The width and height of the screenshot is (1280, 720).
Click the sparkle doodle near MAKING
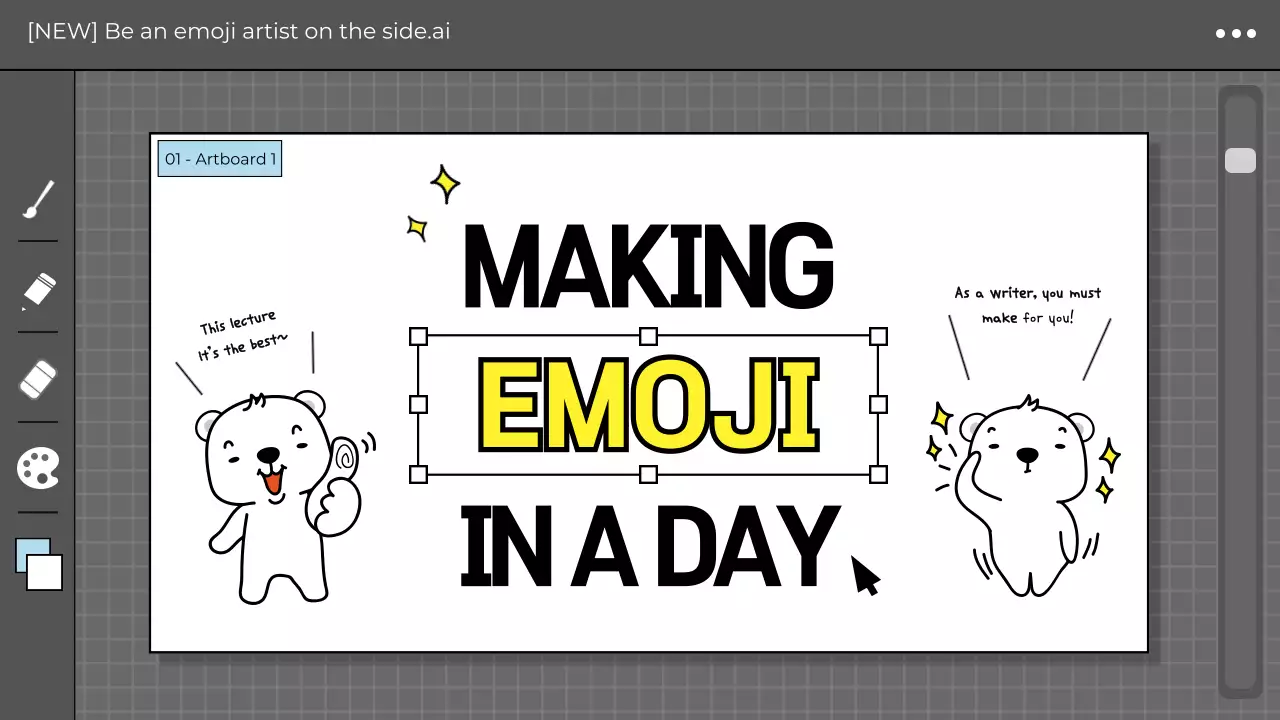pos(445,184)
